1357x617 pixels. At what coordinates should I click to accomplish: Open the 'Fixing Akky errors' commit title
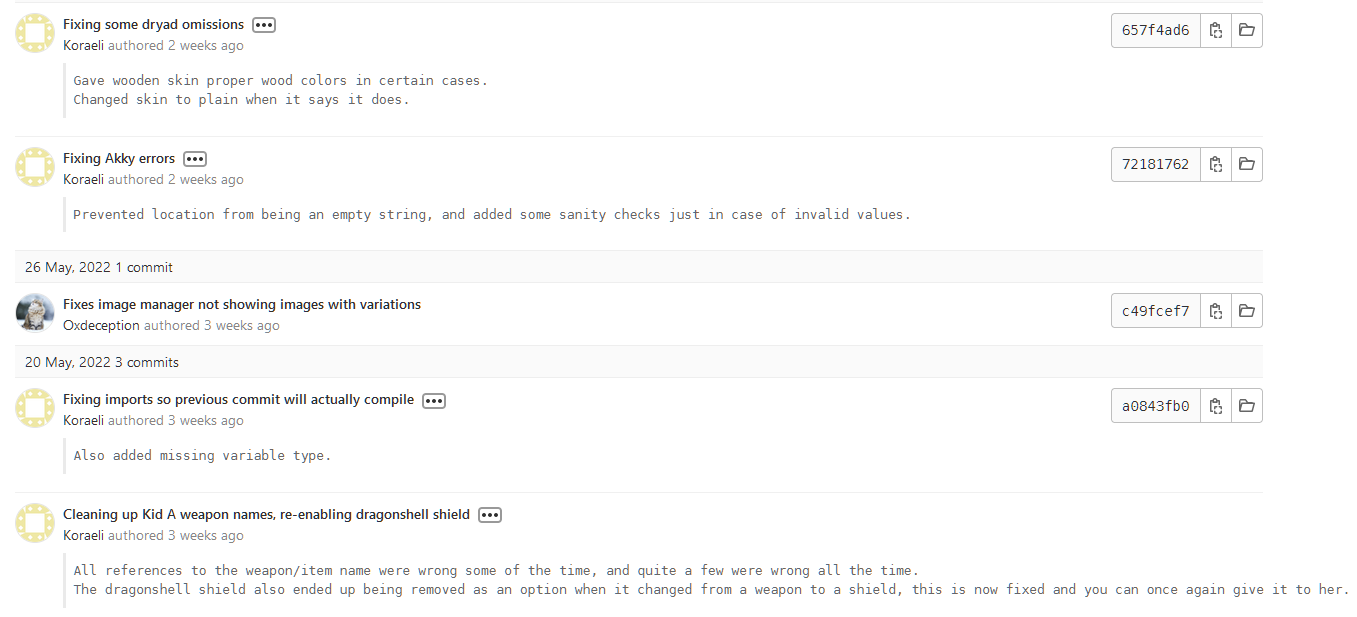(119, 158)
